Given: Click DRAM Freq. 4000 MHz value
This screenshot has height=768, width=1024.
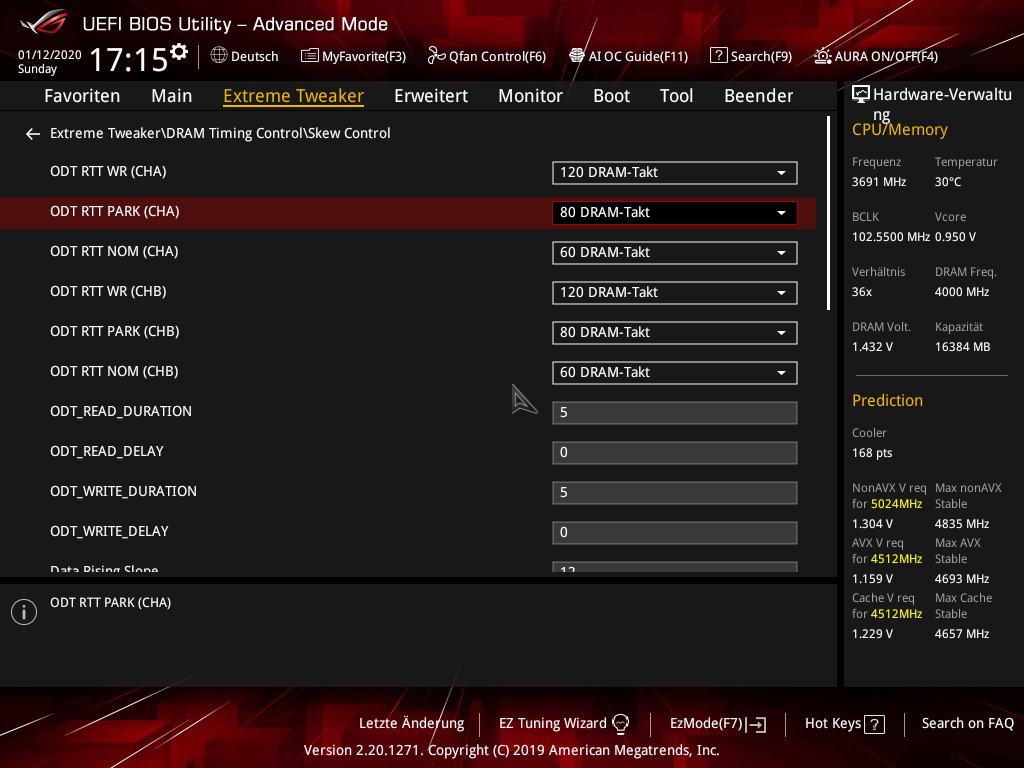Looking at the screenshot, I should 961,292.
